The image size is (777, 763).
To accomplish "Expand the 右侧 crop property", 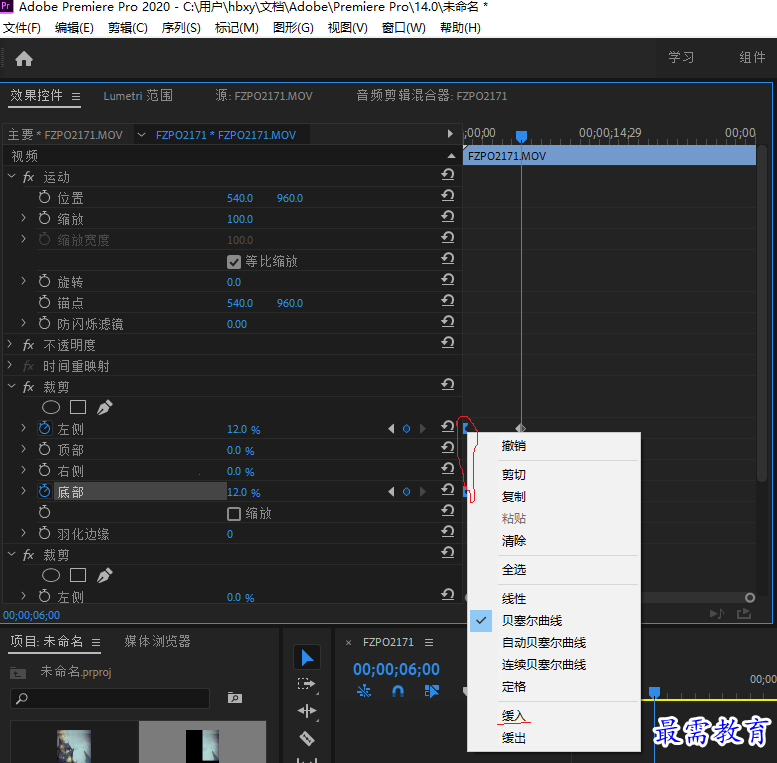I will click(23, 470).
